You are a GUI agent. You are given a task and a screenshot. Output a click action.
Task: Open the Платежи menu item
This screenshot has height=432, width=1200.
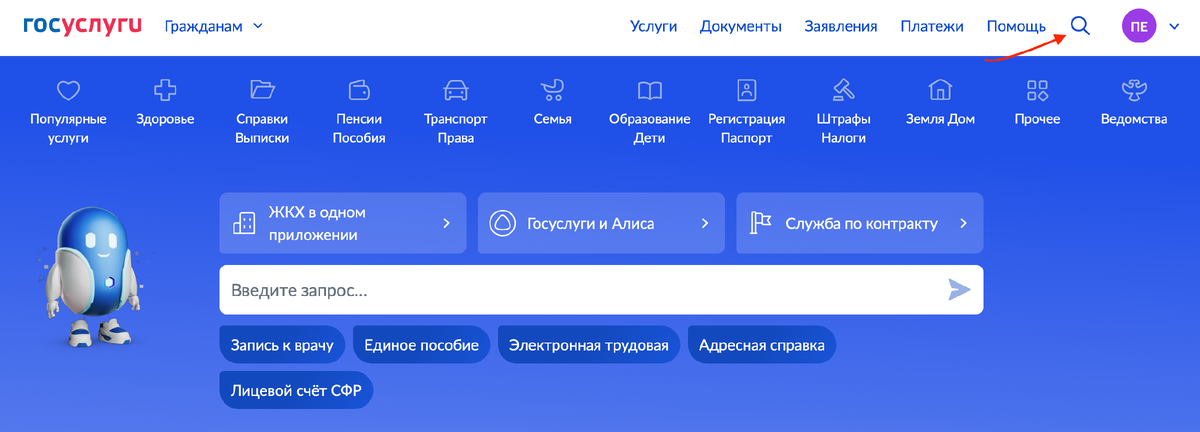coord(932,27)
